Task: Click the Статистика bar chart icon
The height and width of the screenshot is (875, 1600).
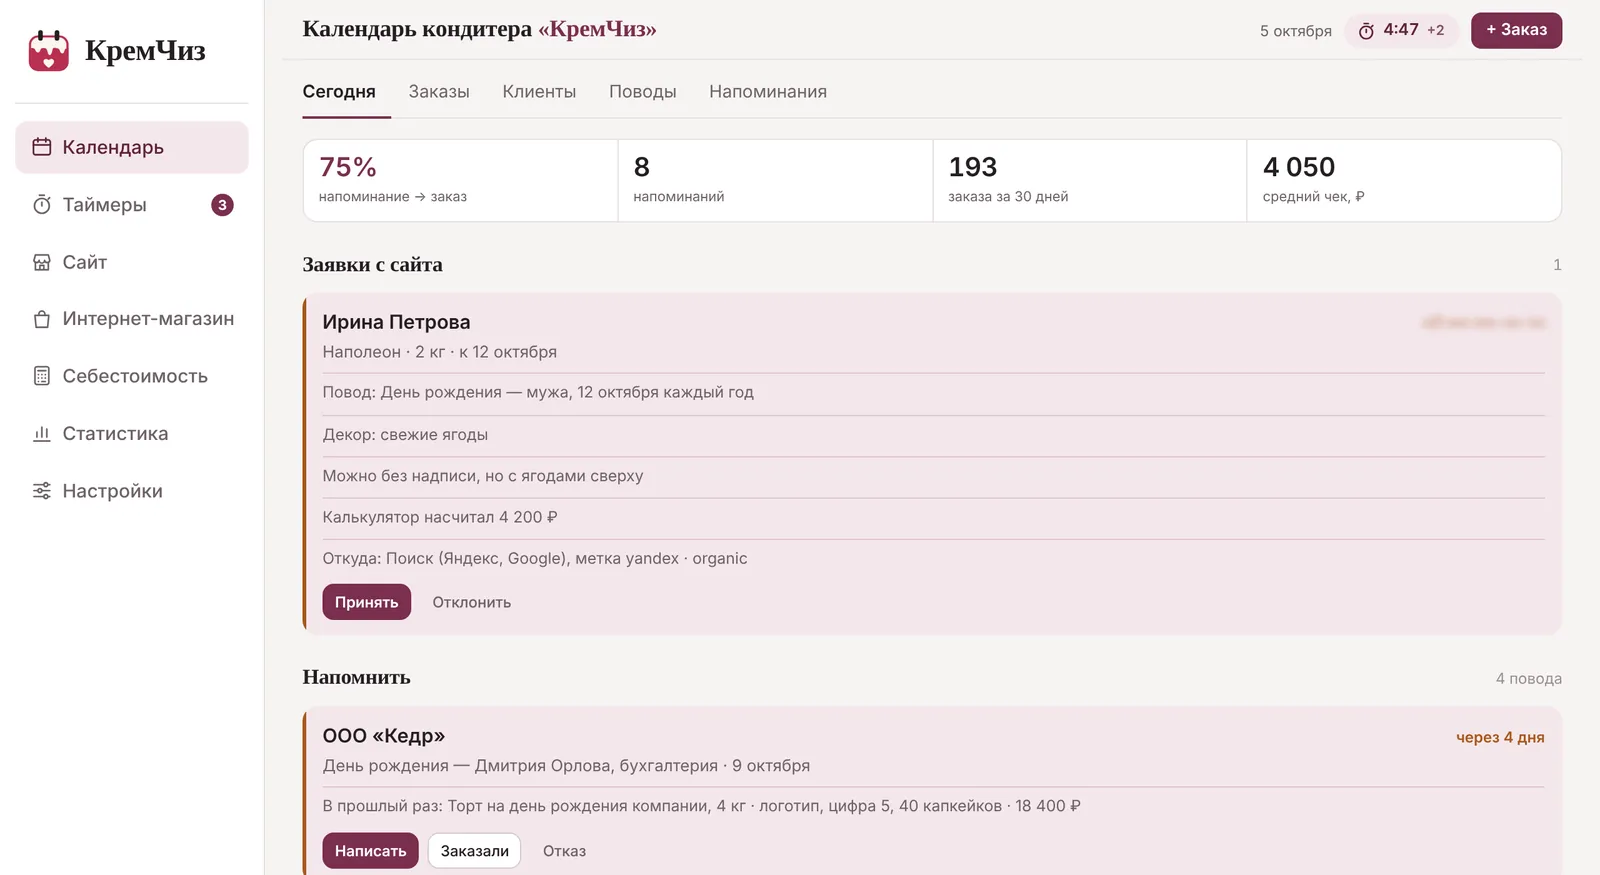Action: (42, 434)
